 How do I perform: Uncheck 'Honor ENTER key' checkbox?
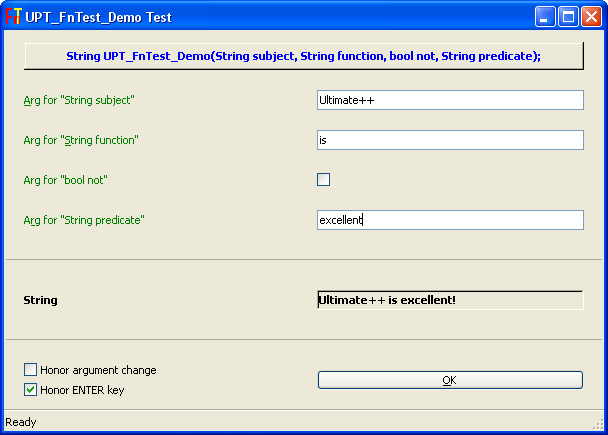pos(31,390)
